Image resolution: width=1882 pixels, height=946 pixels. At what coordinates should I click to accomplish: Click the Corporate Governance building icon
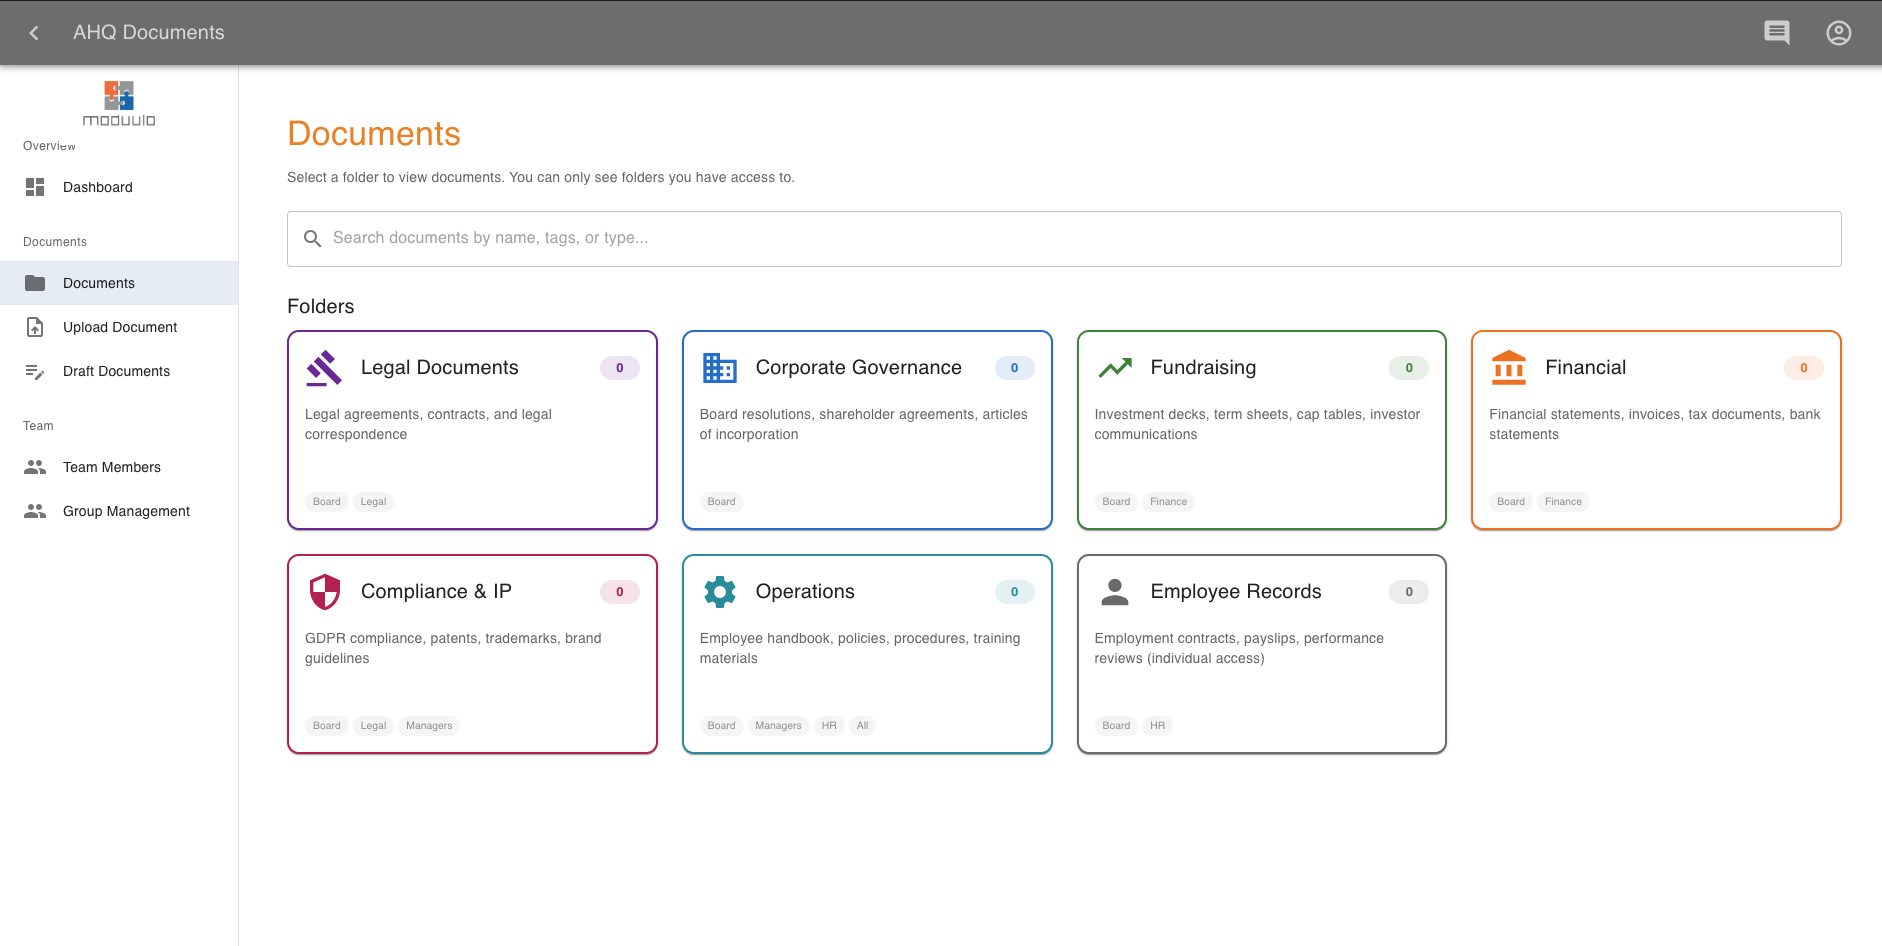(x=719, y=368)
